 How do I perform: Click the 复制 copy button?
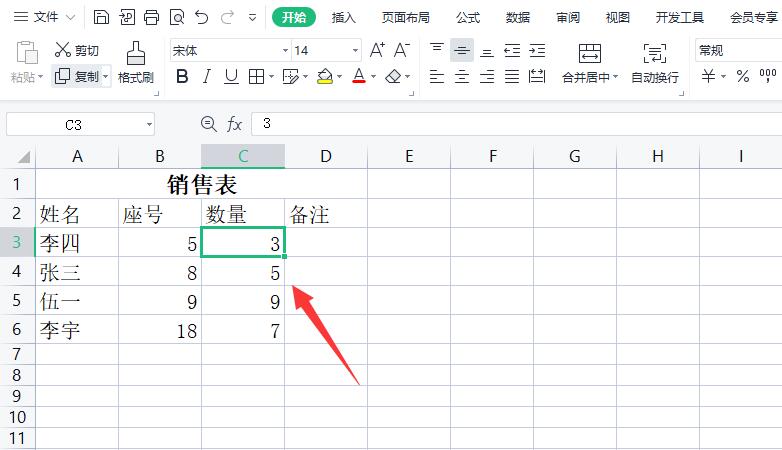tap(77, 76)
